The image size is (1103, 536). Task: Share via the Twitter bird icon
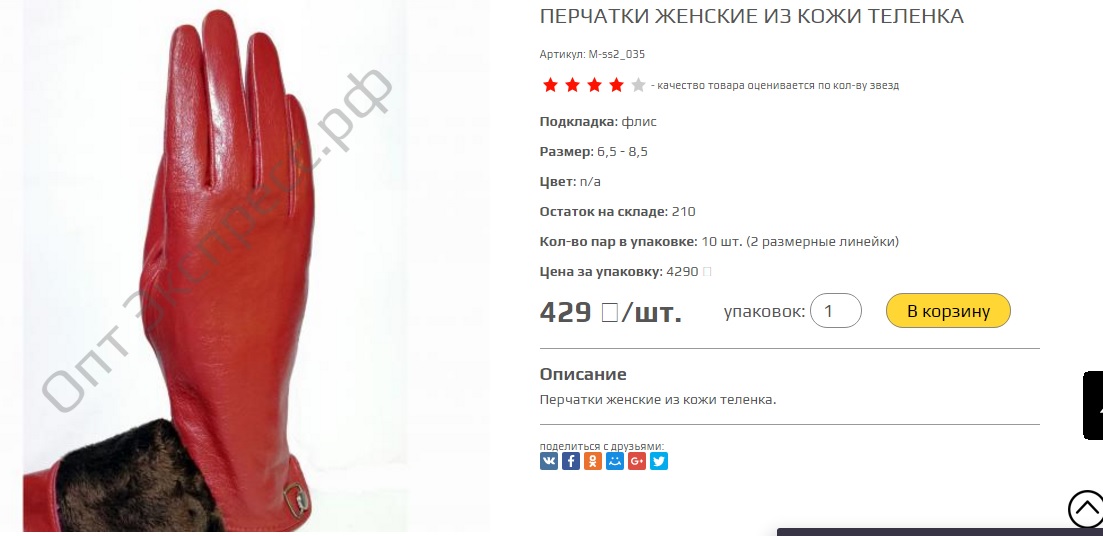659,461
